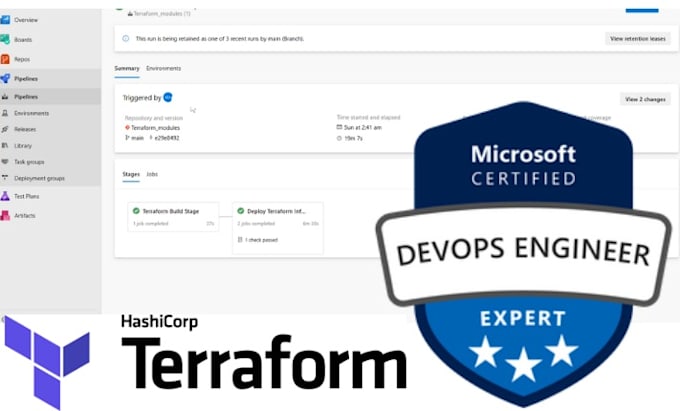Screen dimensions: 680x411
Task: Open the Releases rocket icon
Action: pos(5,129)
